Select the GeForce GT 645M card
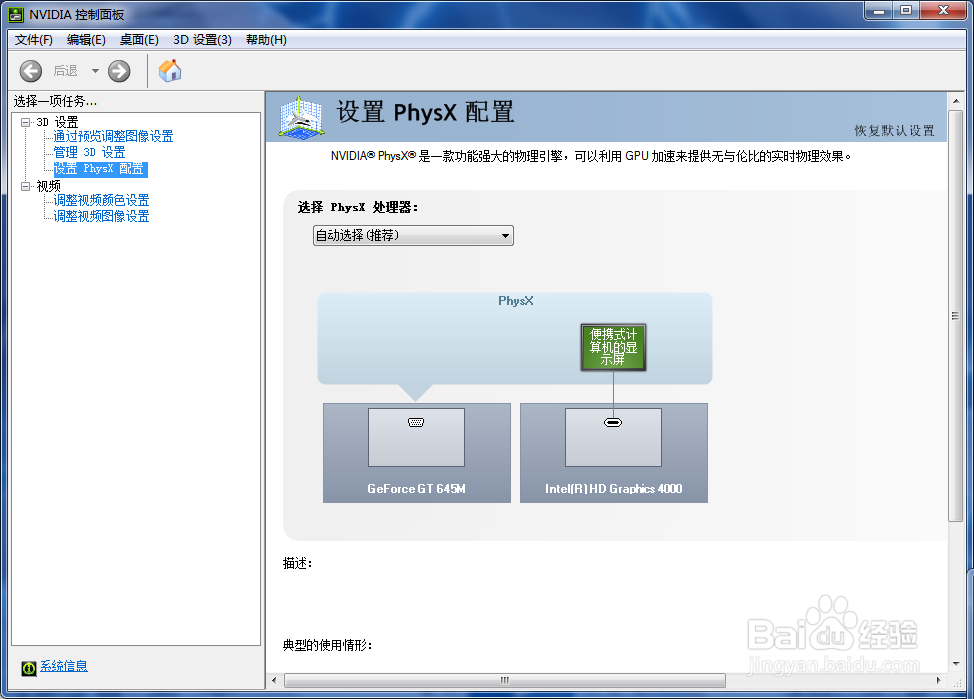 [417, 453]
